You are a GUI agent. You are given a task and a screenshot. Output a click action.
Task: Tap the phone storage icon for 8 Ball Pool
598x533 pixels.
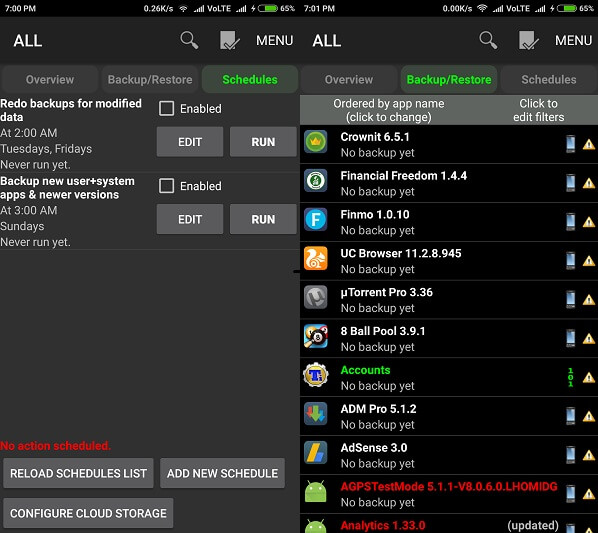(x=571, y=338)
